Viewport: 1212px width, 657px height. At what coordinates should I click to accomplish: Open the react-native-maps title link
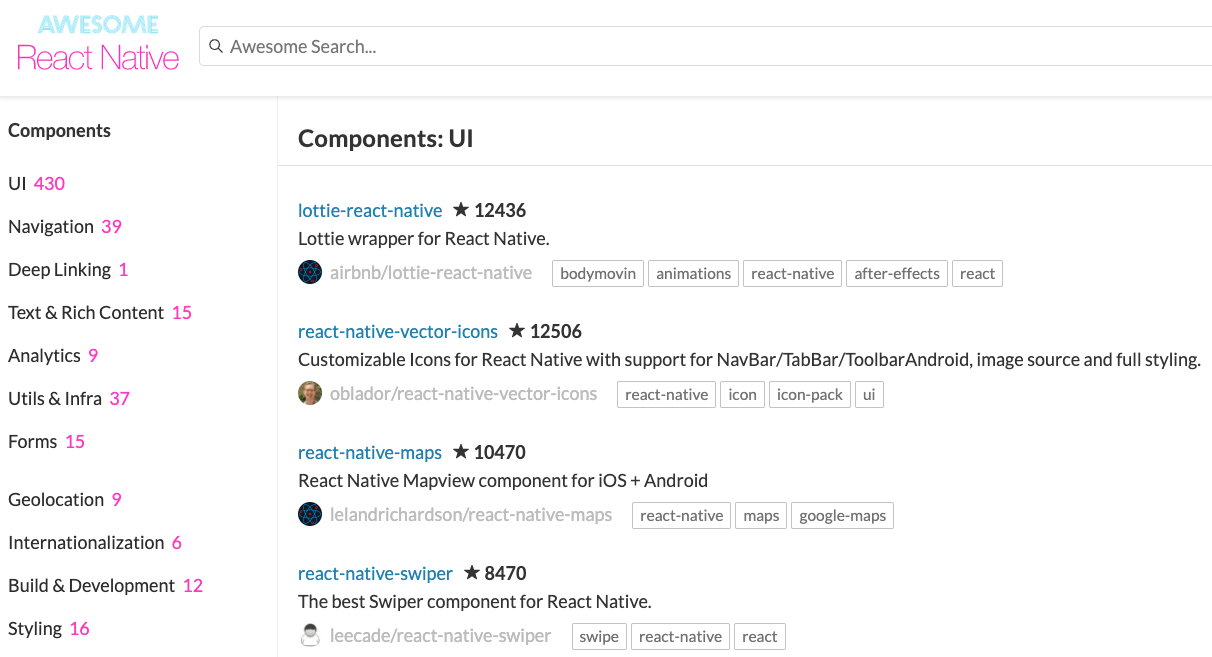tap(370, 452)
